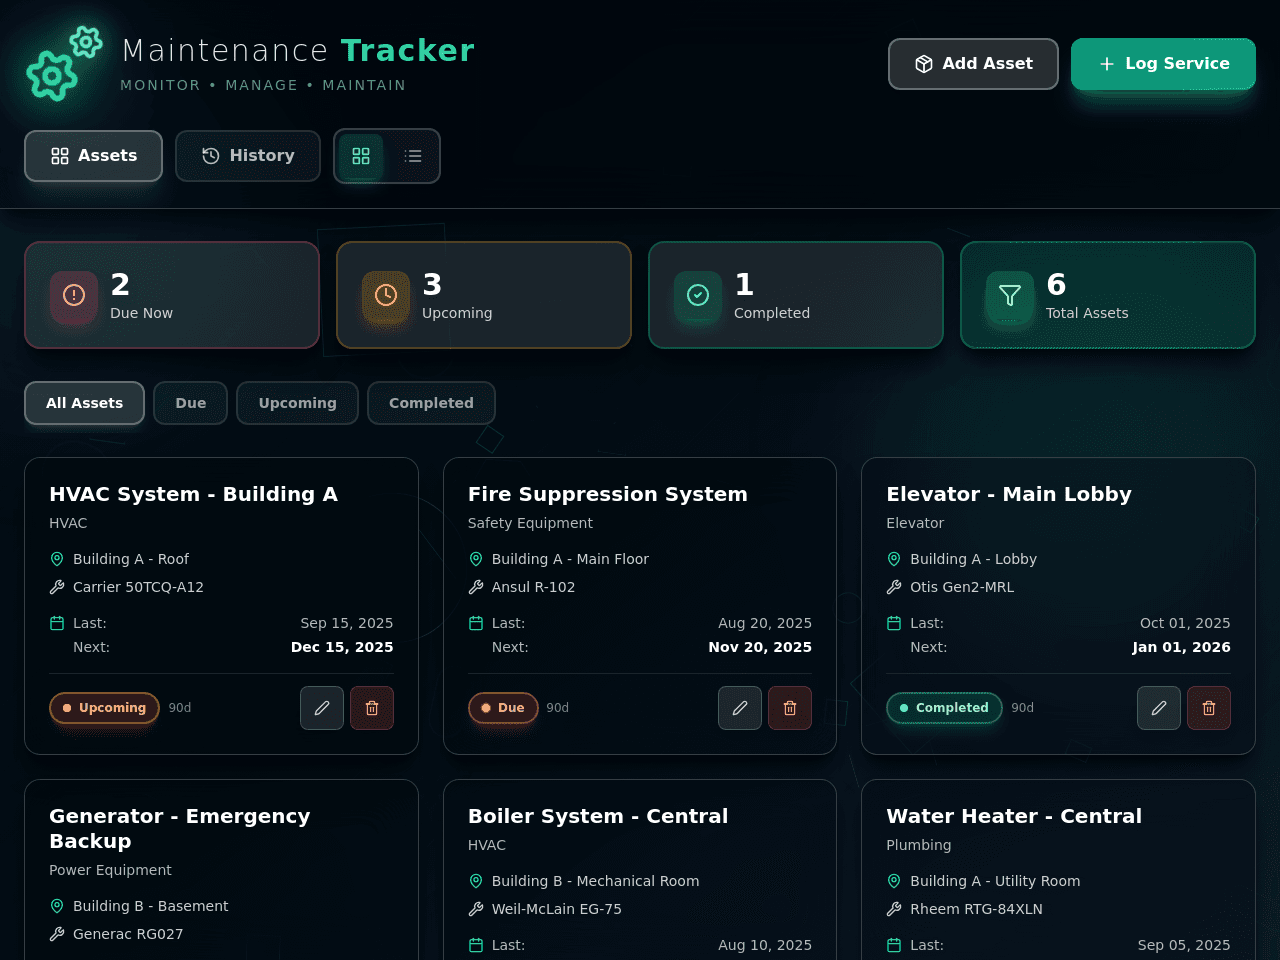This screenshot has height=960, width=1280.
Task: Click wrench icon beside Weil-McLain EG-75
Action: (x=476, y=909)
